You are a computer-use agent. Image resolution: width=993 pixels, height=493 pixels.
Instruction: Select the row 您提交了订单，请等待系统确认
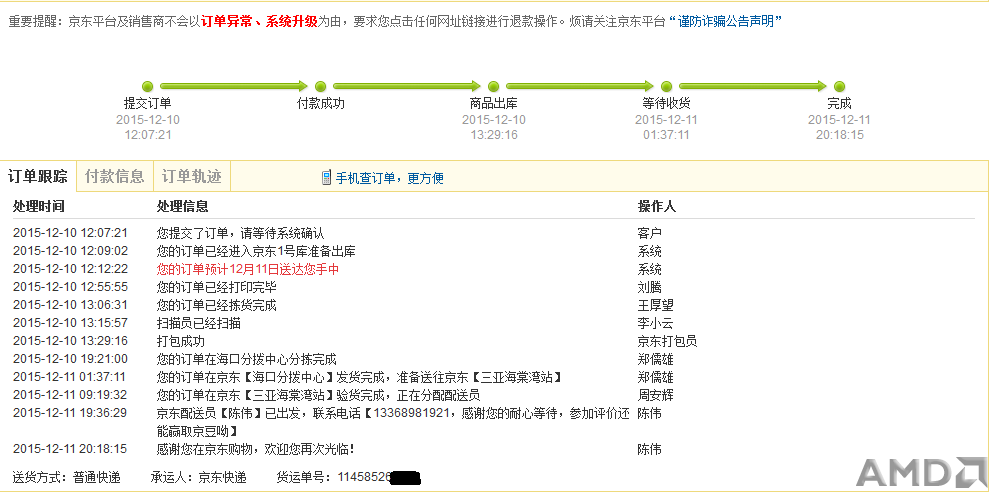[493, 233]
